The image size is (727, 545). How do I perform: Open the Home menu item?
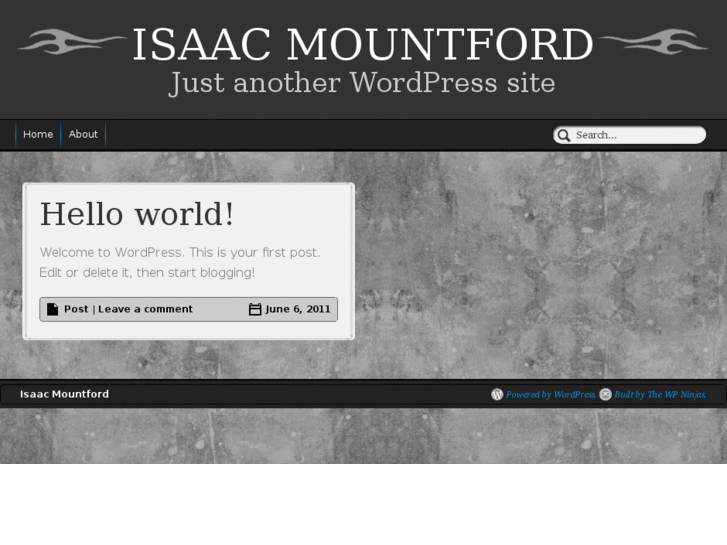pyautogui.click(x=38, y=135)
